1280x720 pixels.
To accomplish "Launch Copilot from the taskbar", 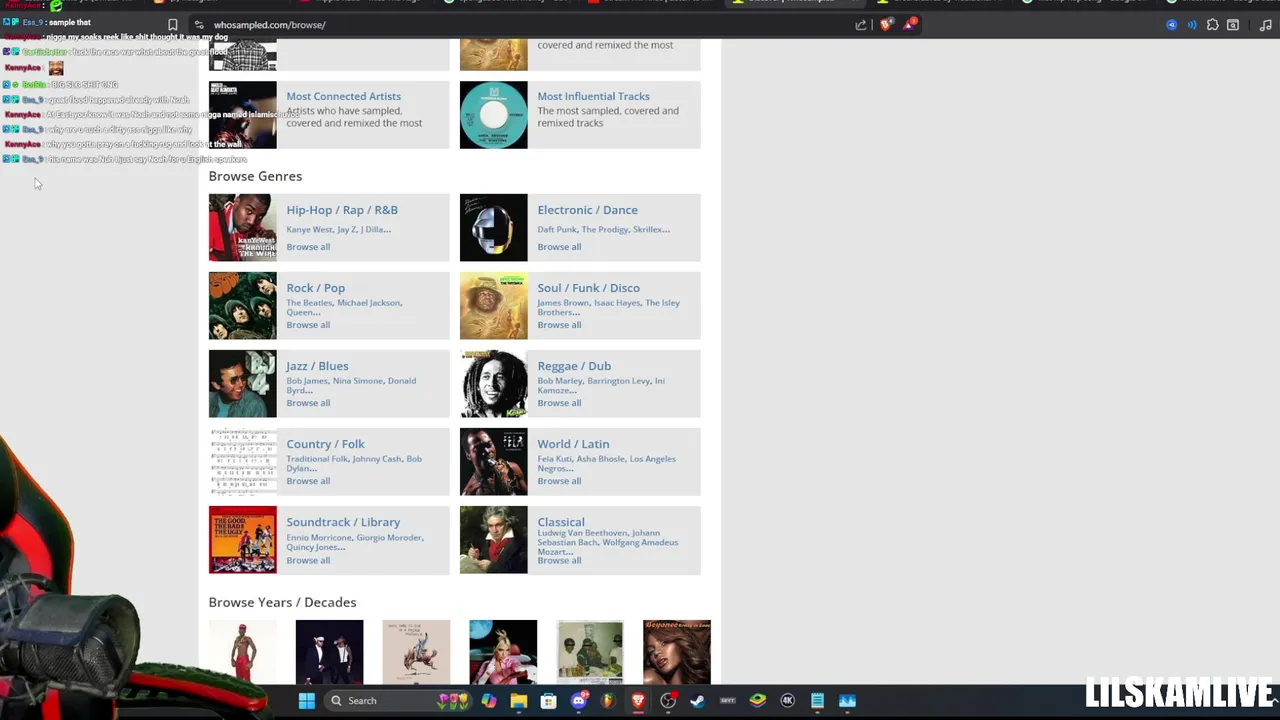I will pos(488,701).
